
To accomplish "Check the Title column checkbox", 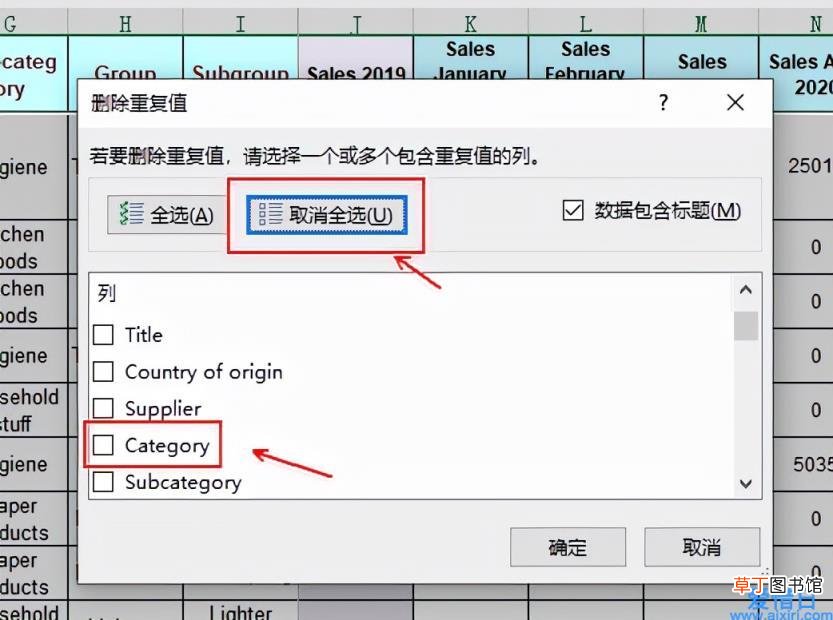I will [x=103, y=335].
